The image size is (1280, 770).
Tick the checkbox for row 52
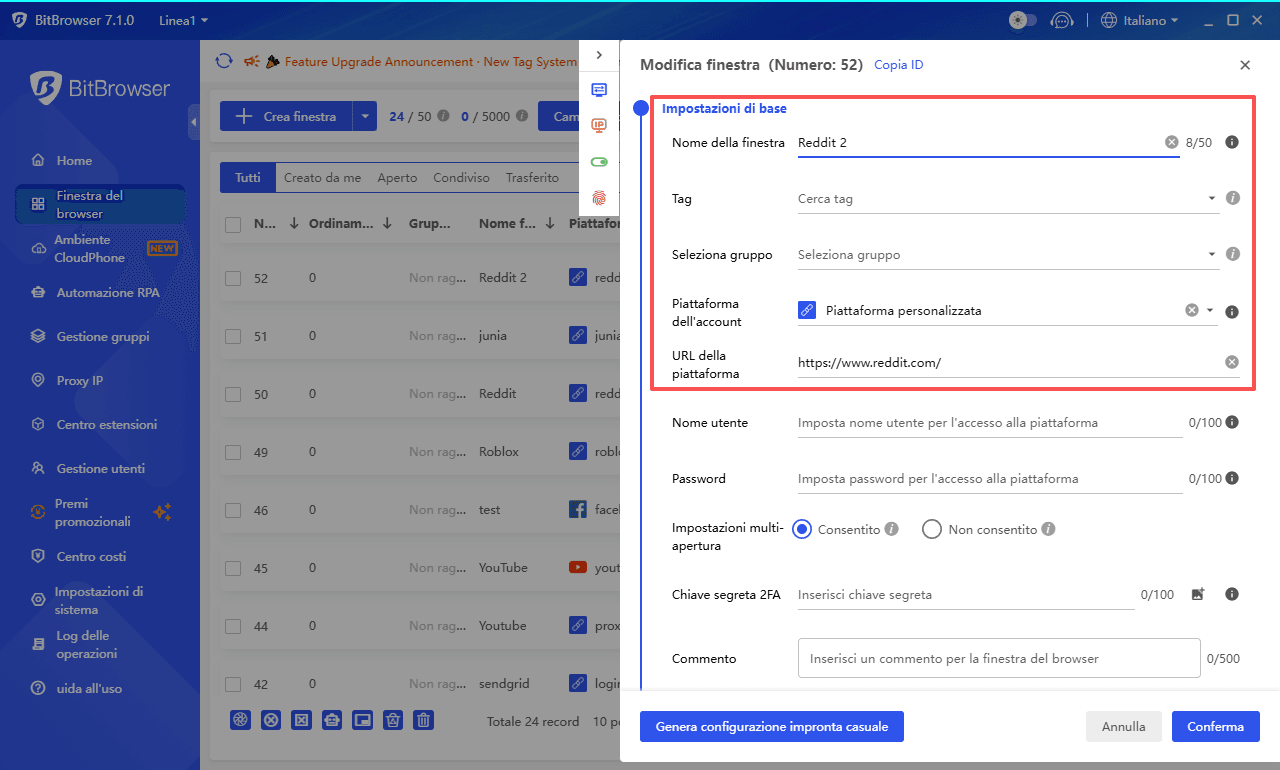pyautogui.click(x=233, y=278)
